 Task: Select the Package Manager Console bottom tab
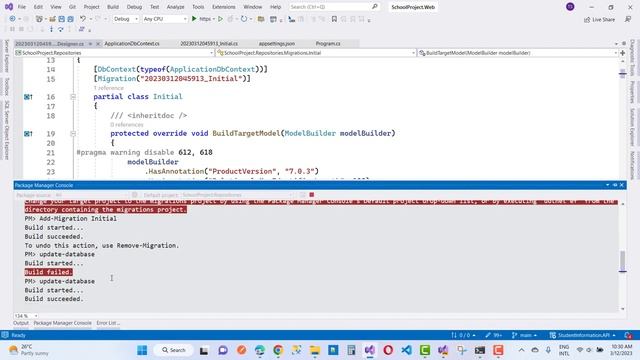click(62, 323)
